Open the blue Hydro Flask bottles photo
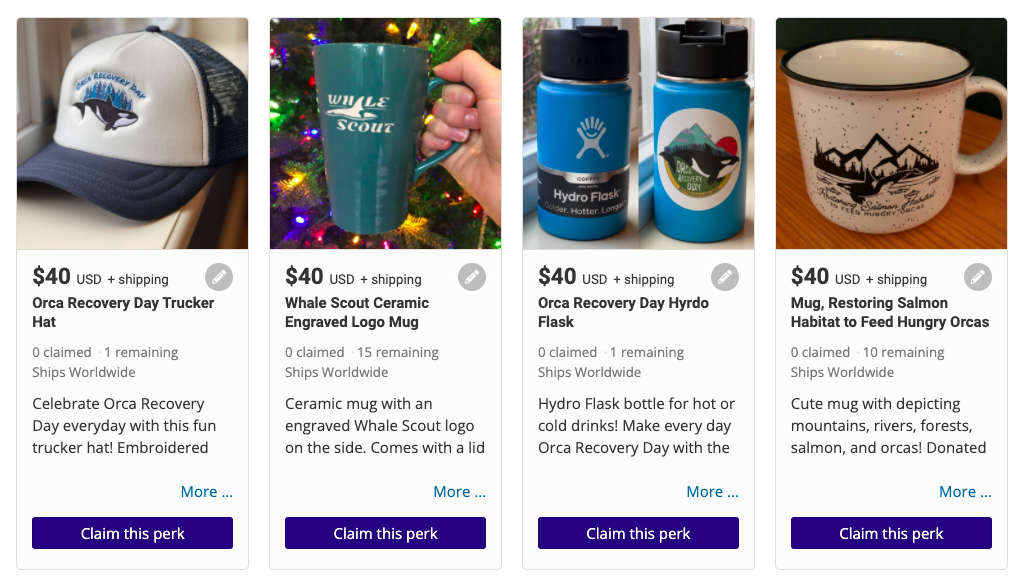 coord(638,133)
